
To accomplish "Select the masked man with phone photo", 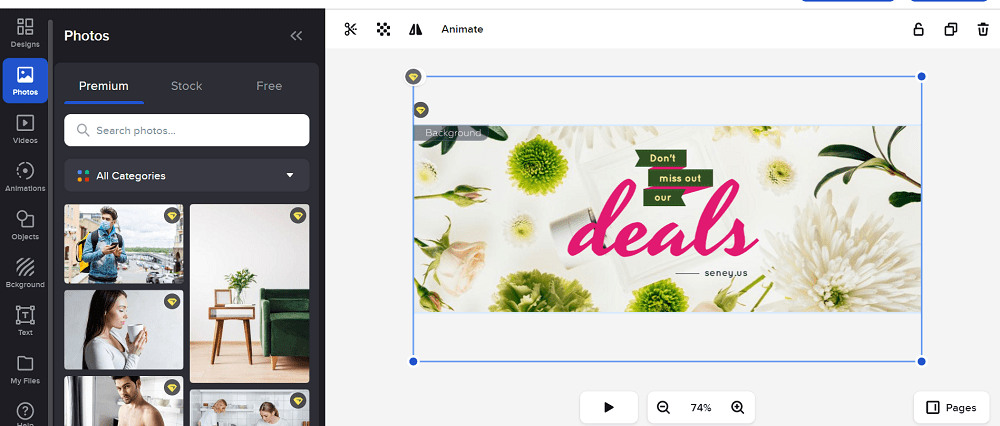I will tap(124, 244).
